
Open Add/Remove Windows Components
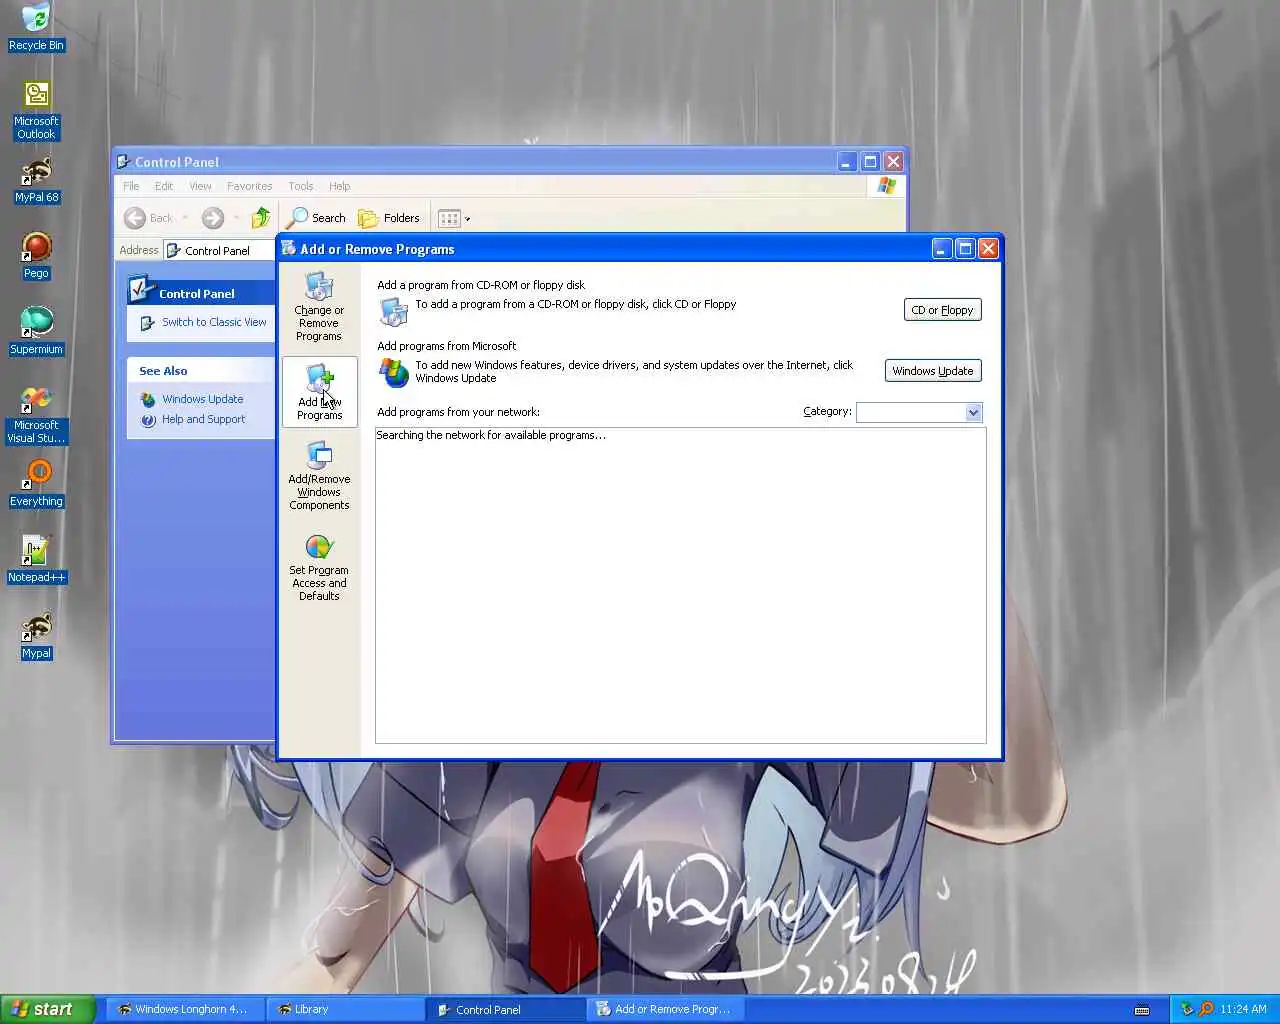click(319, 476)
